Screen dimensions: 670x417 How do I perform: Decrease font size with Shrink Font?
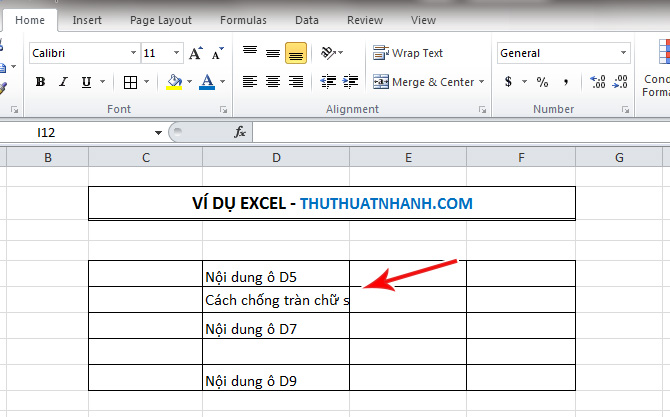pyautogui.click(x=217, y=53)
